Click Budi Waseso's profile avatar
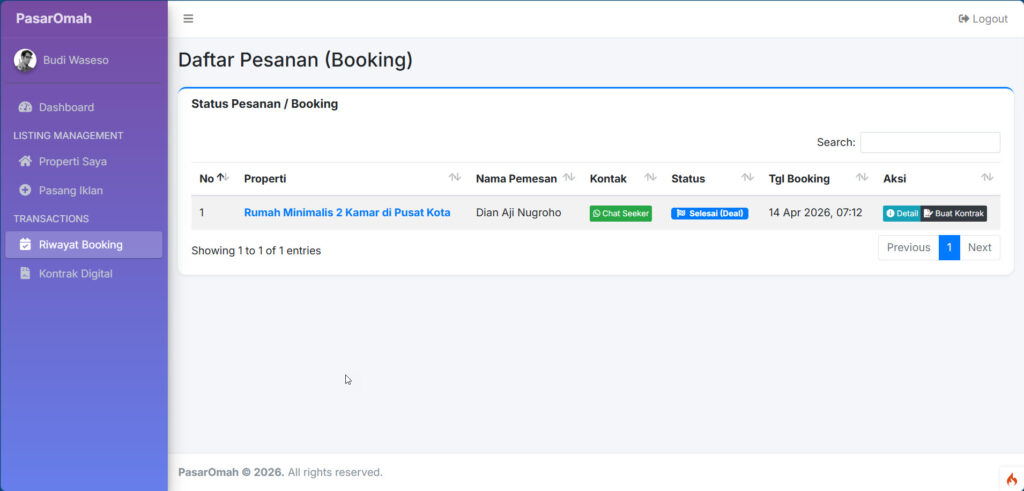This screenshot has width=1024, height=491. coord(25,60)
